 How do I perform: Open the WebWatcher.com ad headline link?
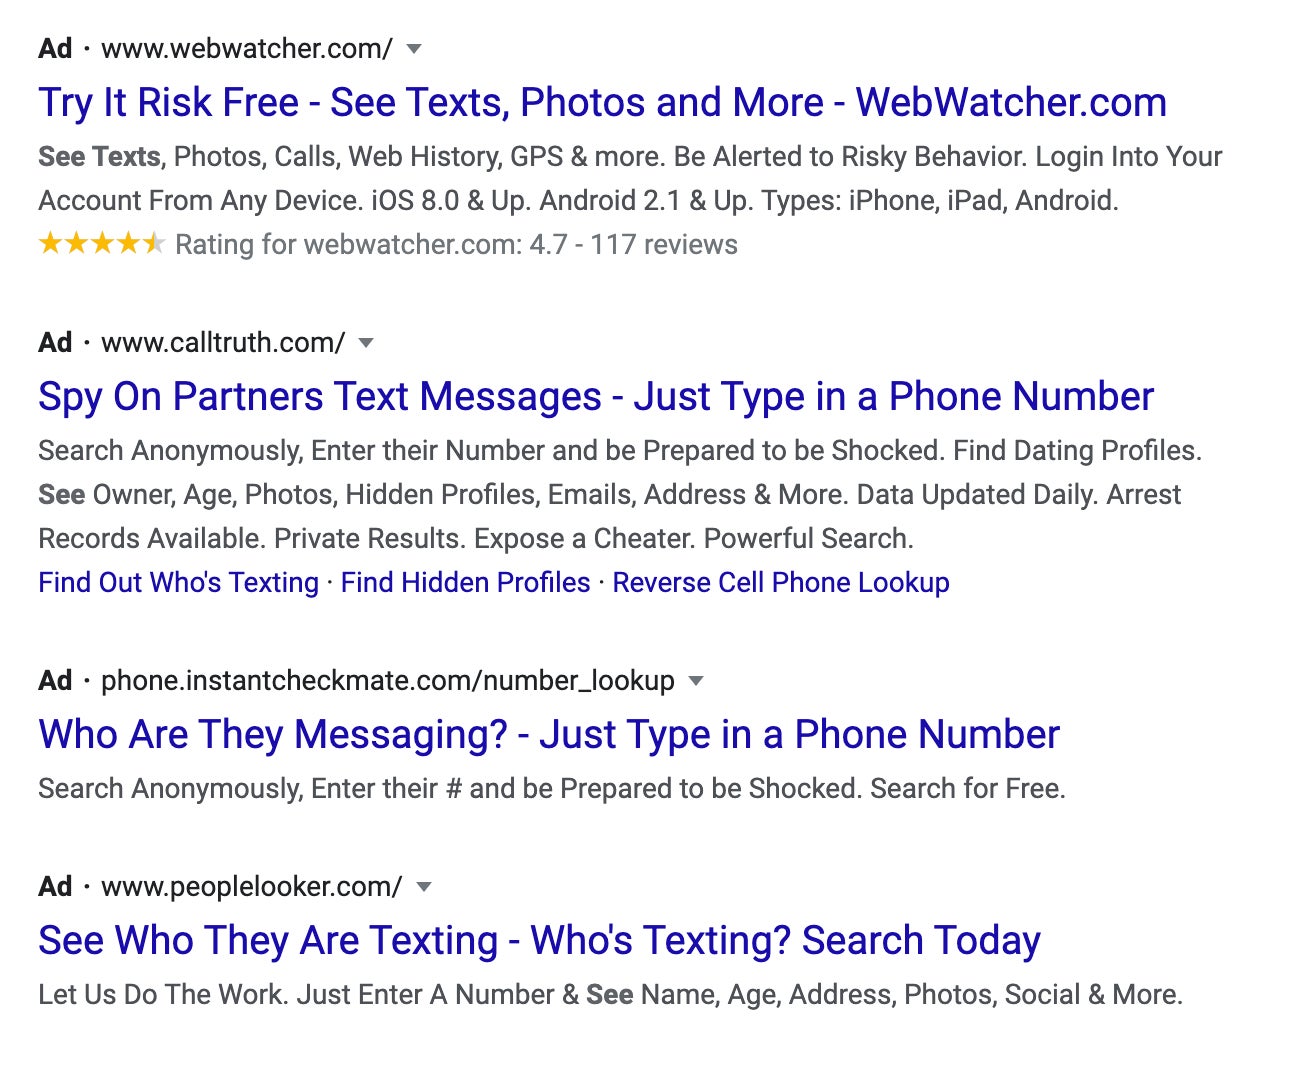(600, 101)
